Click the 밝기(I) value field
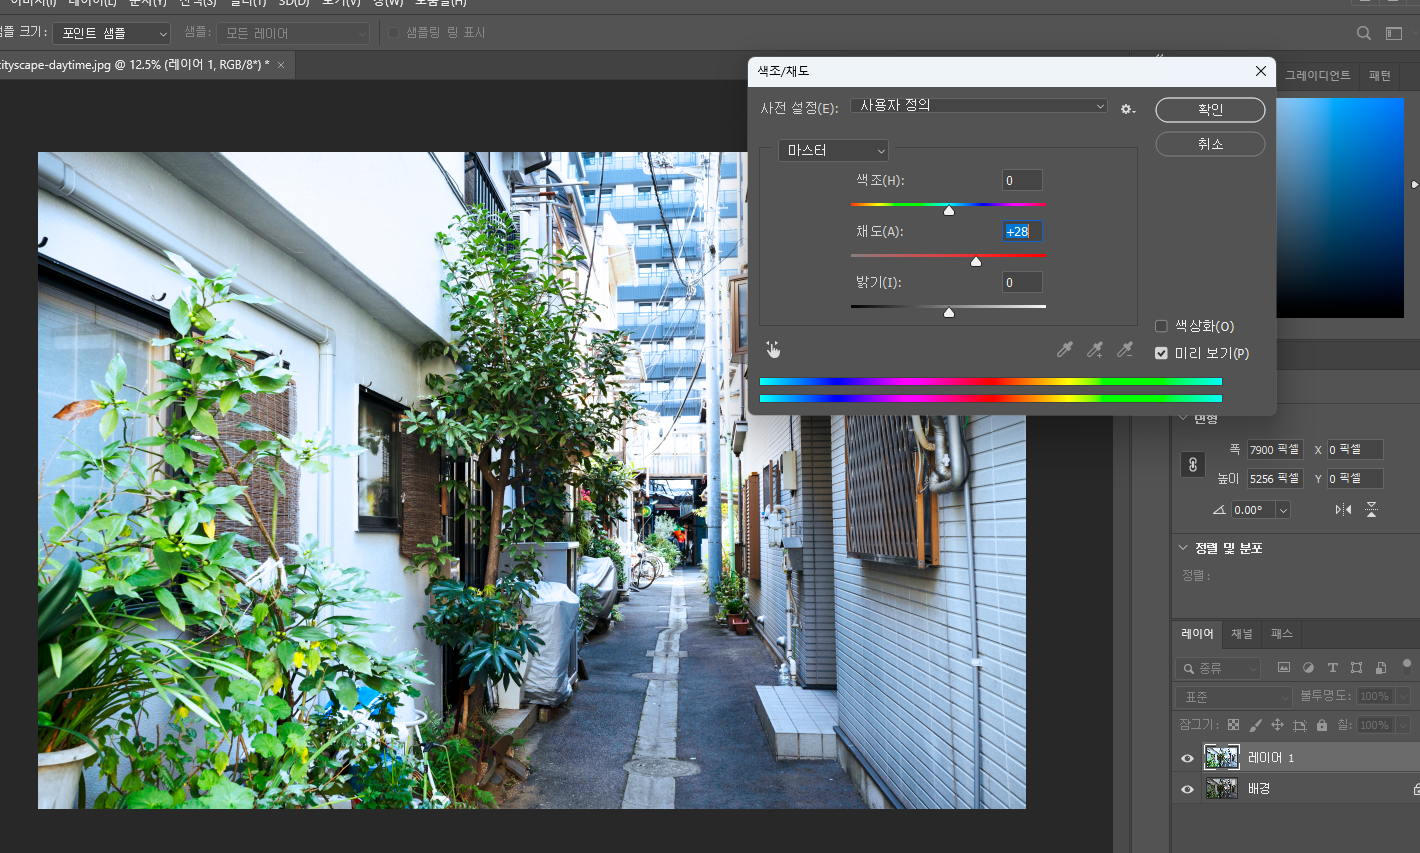Viewport: 1420px width, 853px height. tap(1022, 282)
